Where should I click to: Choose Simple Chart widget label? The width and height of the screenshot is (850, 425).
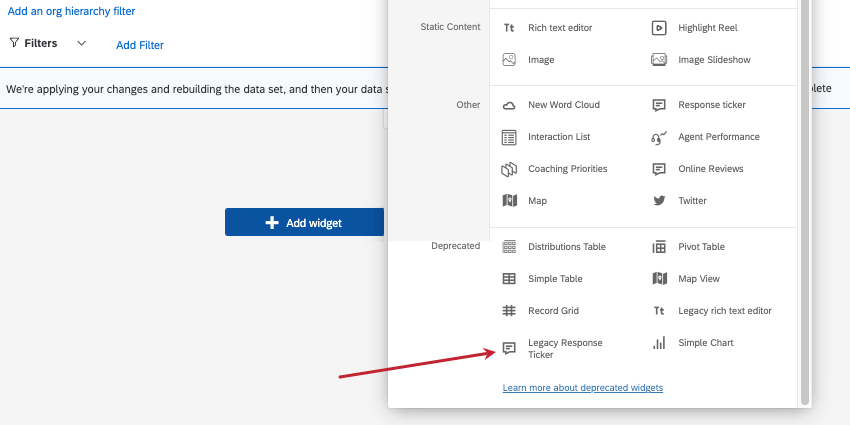click(705, 343)
